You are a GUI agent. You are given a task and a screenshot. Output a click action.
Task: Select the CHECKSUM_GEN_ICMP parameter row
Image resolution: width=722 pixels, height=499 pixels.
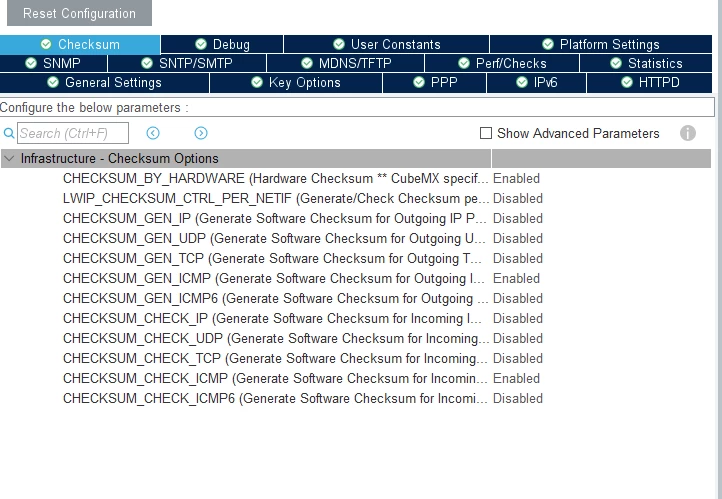point(274,279)
